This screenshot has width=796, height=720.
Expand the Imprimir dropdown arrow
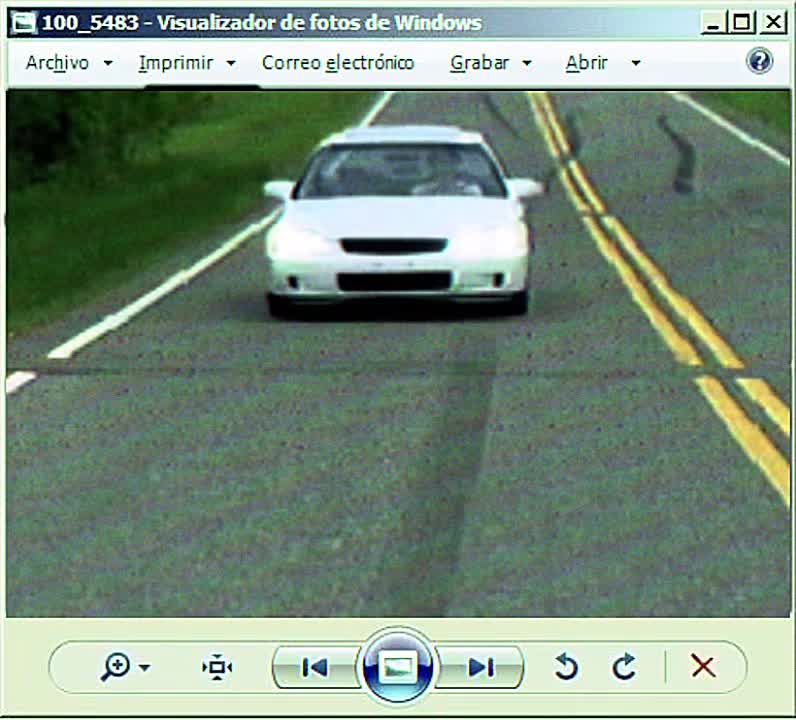click(x=231, y=63)
